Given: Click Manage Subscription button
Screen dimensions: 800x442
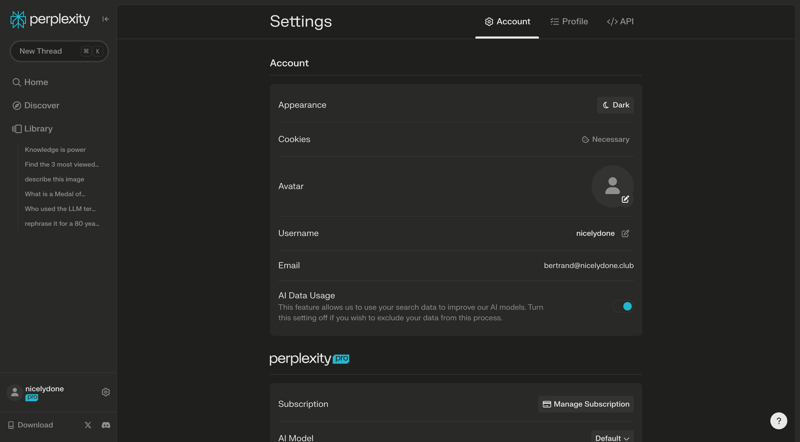Looking at the screenshot, I should pyautogui.click(x=586, y=404).
